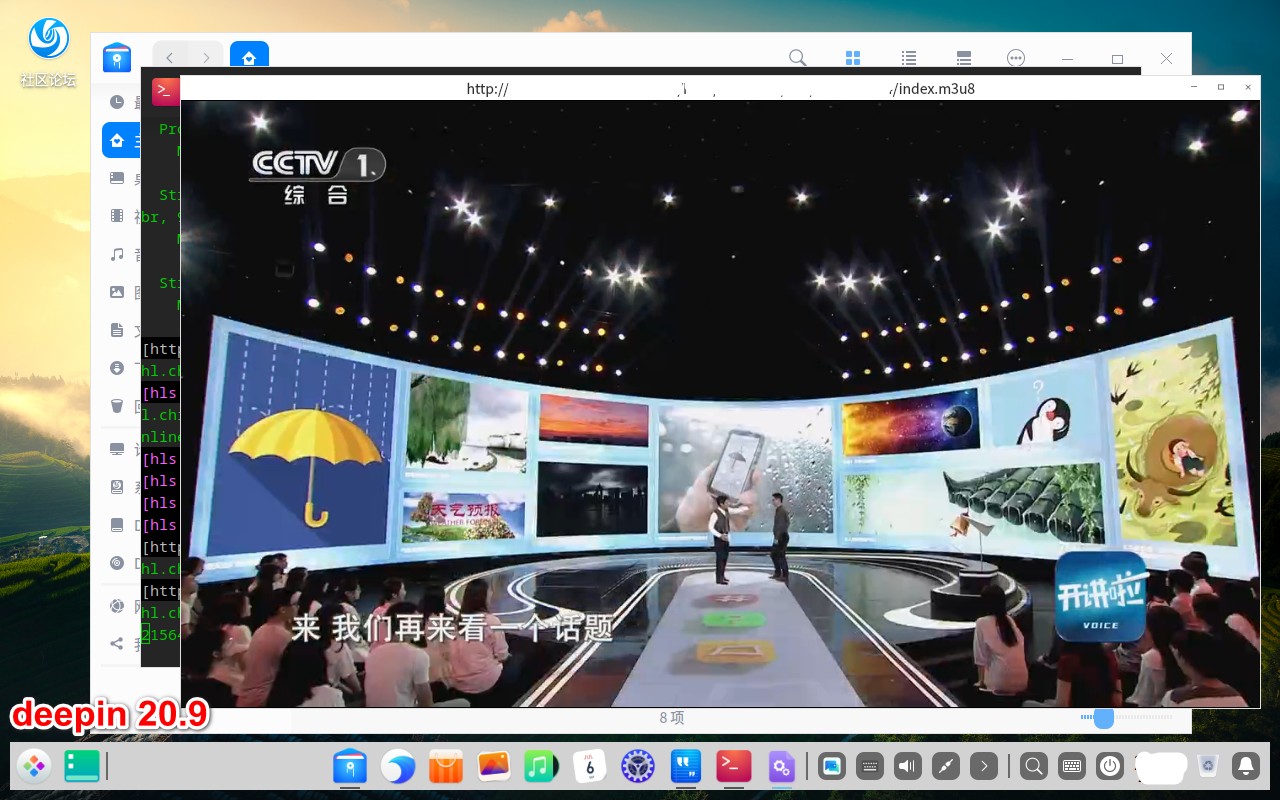Open the 社区论坛 desktop shortcut
Image resolution: width=1280 pixels, height=800 pixels.
tap(48, 52)
